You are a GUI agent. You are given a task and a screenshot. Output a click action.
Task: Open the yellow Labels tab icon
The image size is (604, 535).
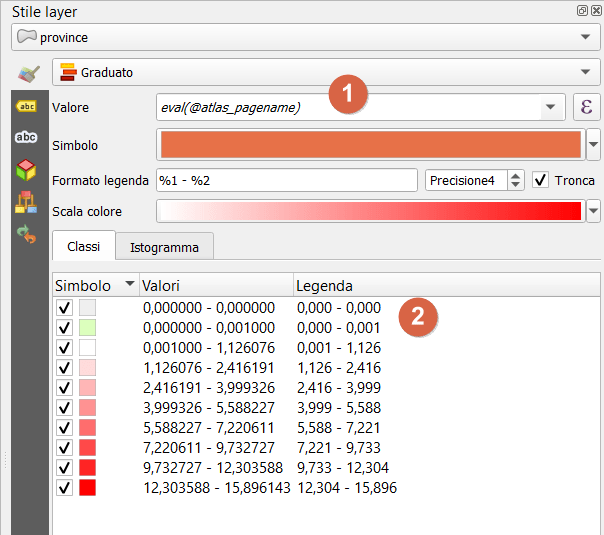(x=26, y=106)
